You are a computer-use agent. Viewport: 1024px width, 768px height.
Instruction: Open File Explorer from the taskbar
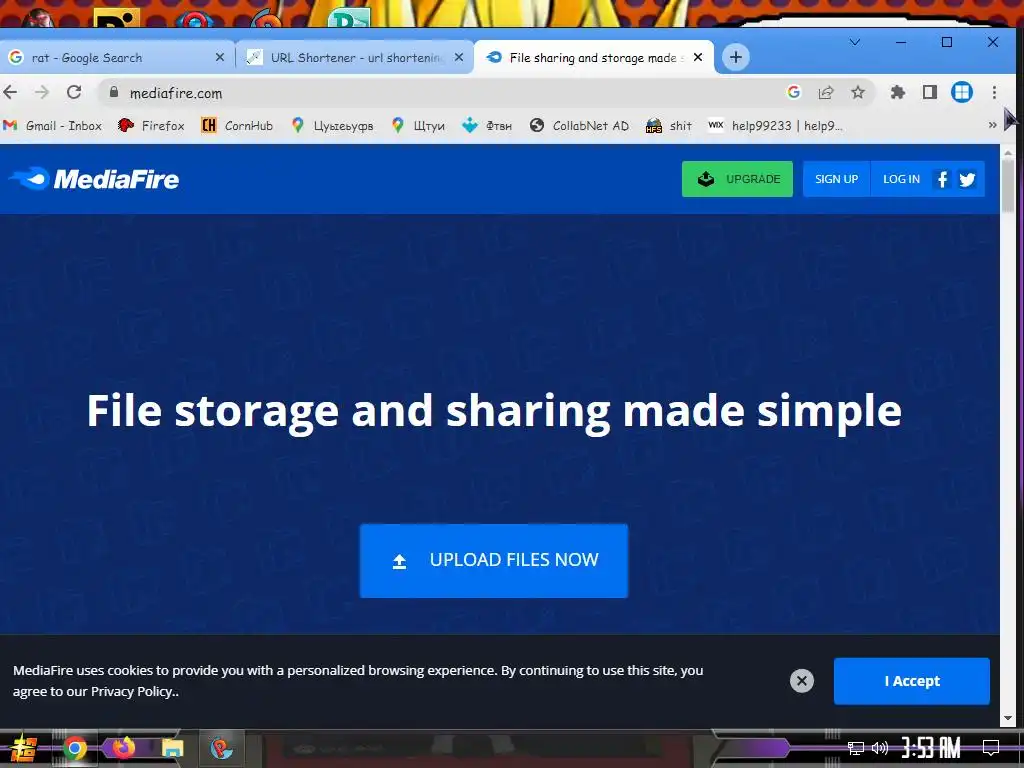[172, 748]
